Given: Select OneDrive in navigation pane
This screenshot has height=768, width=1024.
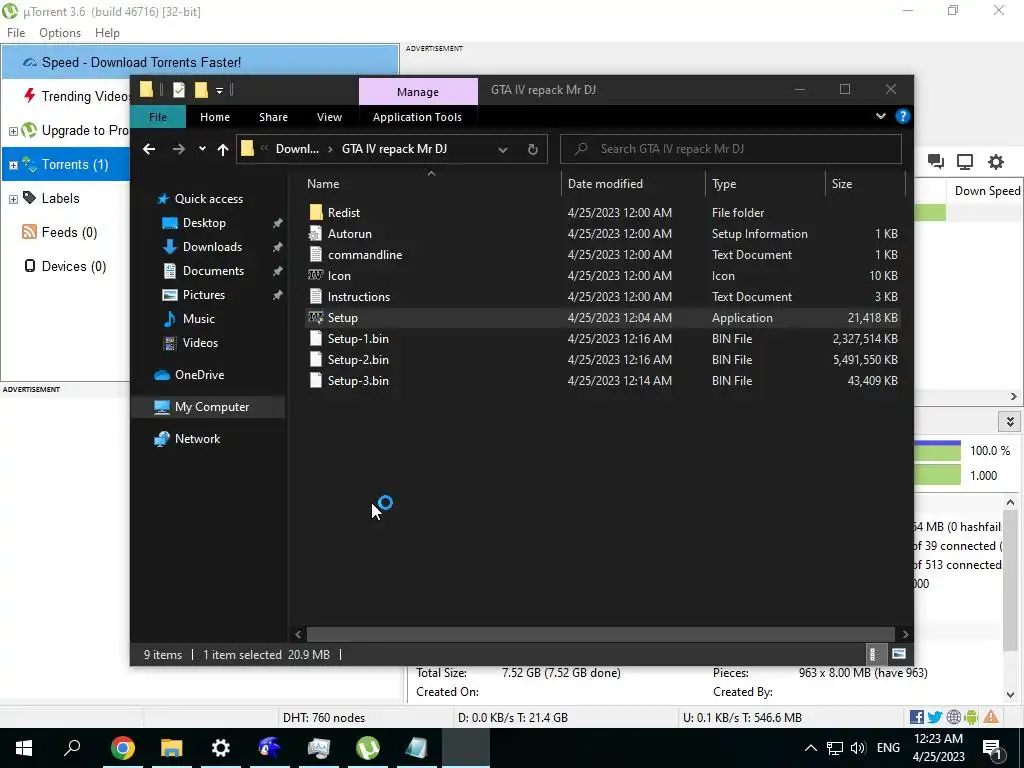Looking at the screenshot, I should (x=199, y=375).
